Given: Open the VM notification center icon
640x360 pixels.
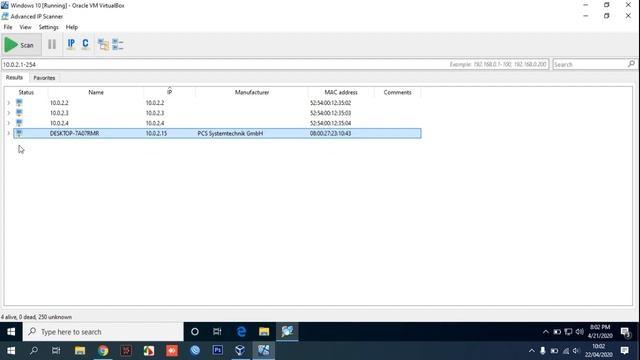Looking at the screenshot, I should 625,331.
